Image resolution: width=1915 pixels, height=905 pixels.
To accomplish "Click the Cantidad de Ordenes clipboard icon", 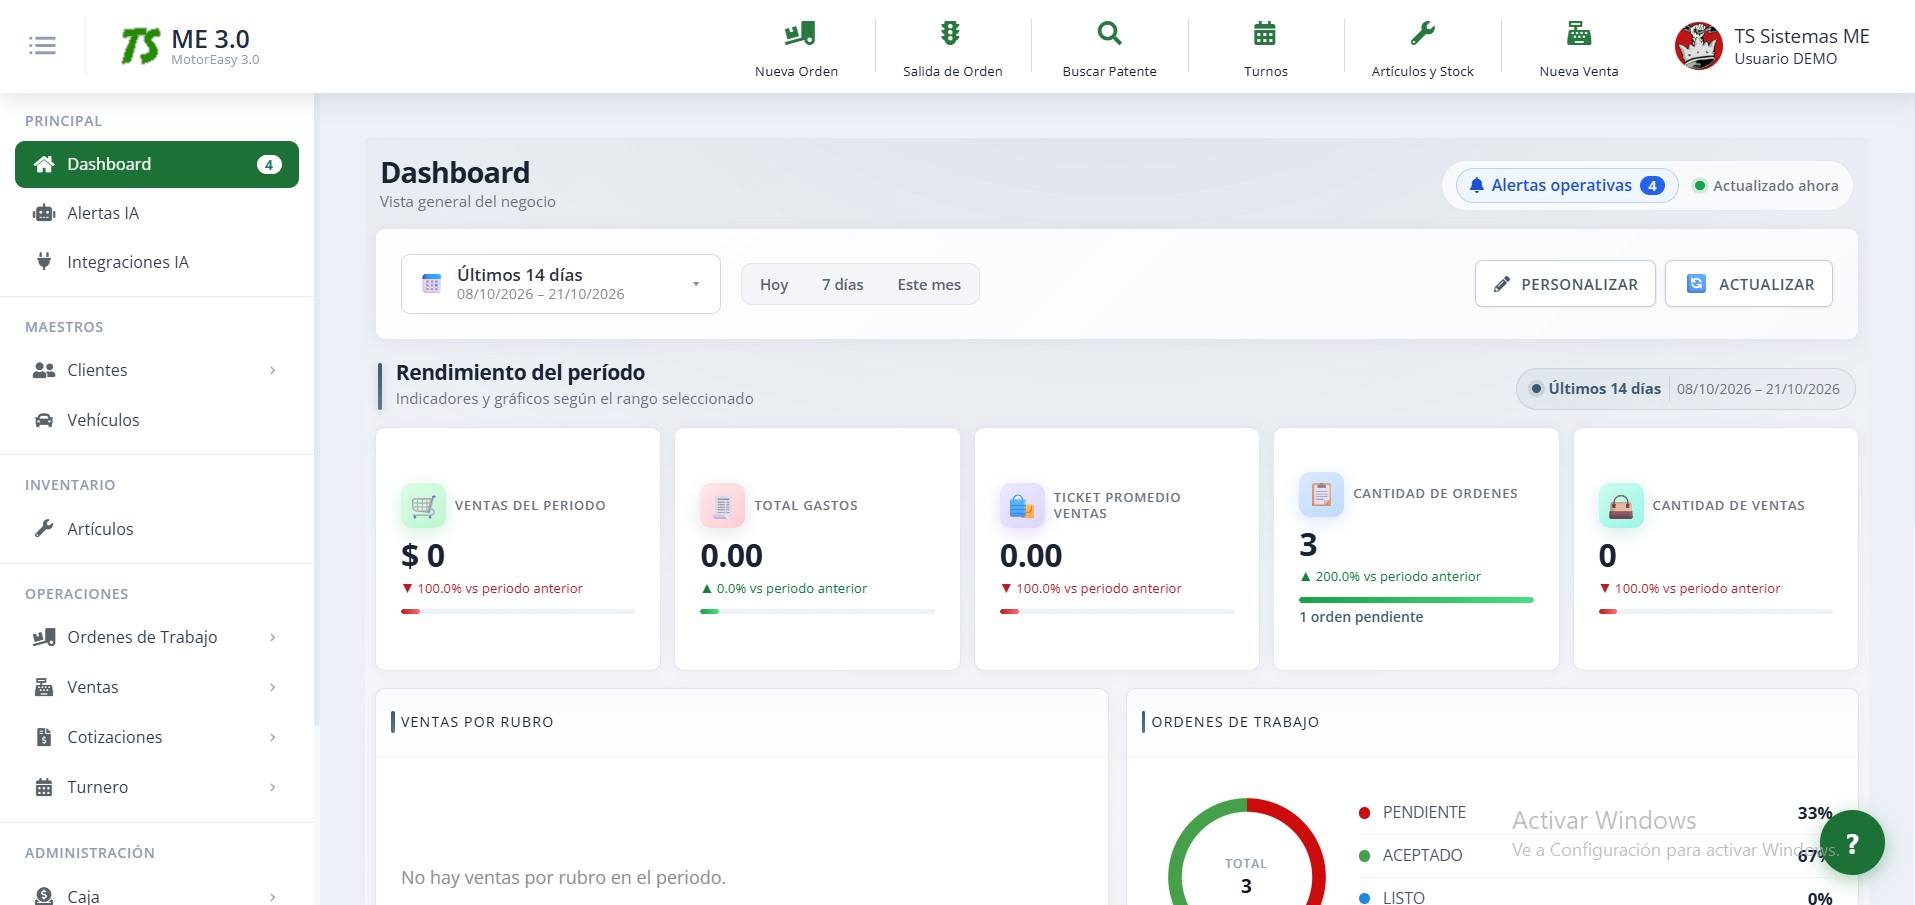I will pos(1321,494).
